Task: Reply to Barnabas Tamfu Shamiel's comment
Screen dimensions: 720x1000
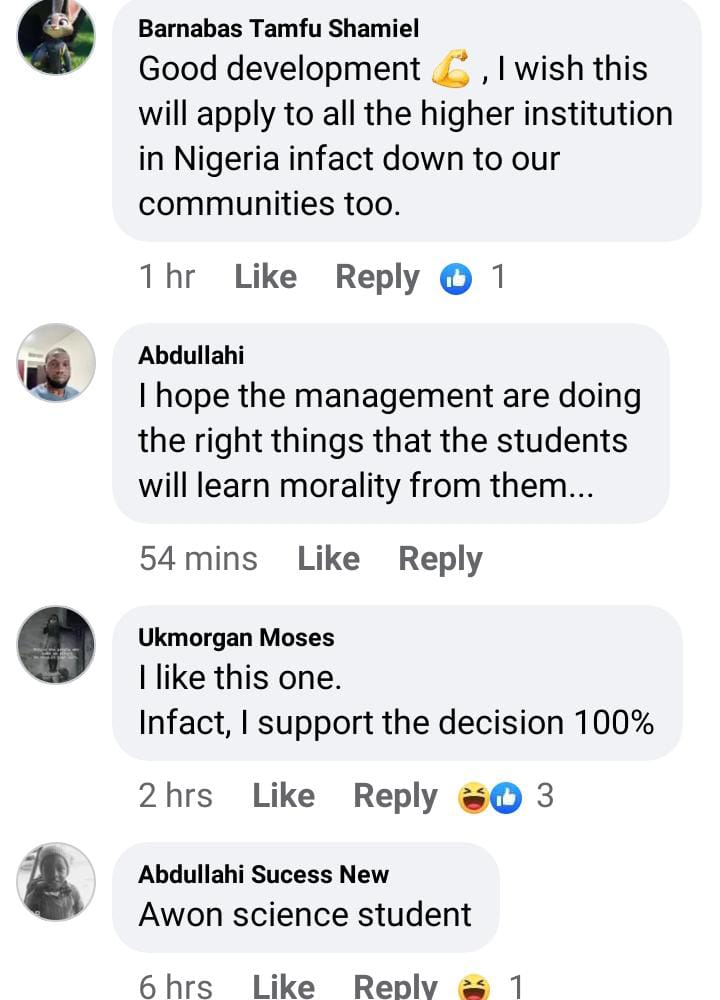Action: coord(377,277)
